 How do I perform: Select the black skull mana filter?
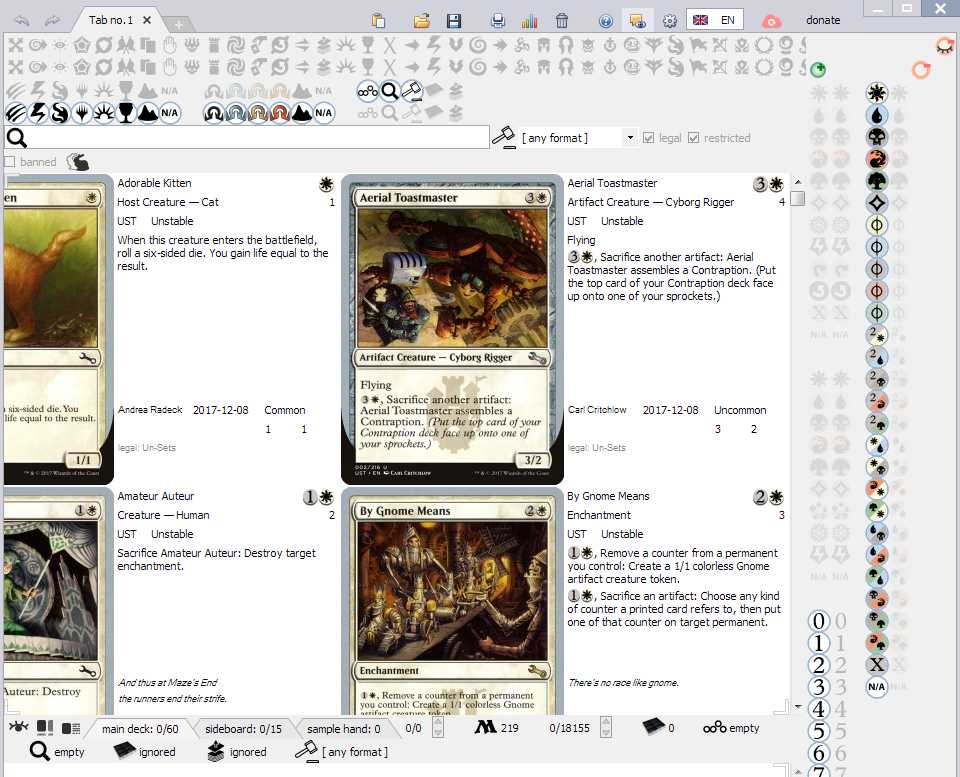tap(876, 137)
